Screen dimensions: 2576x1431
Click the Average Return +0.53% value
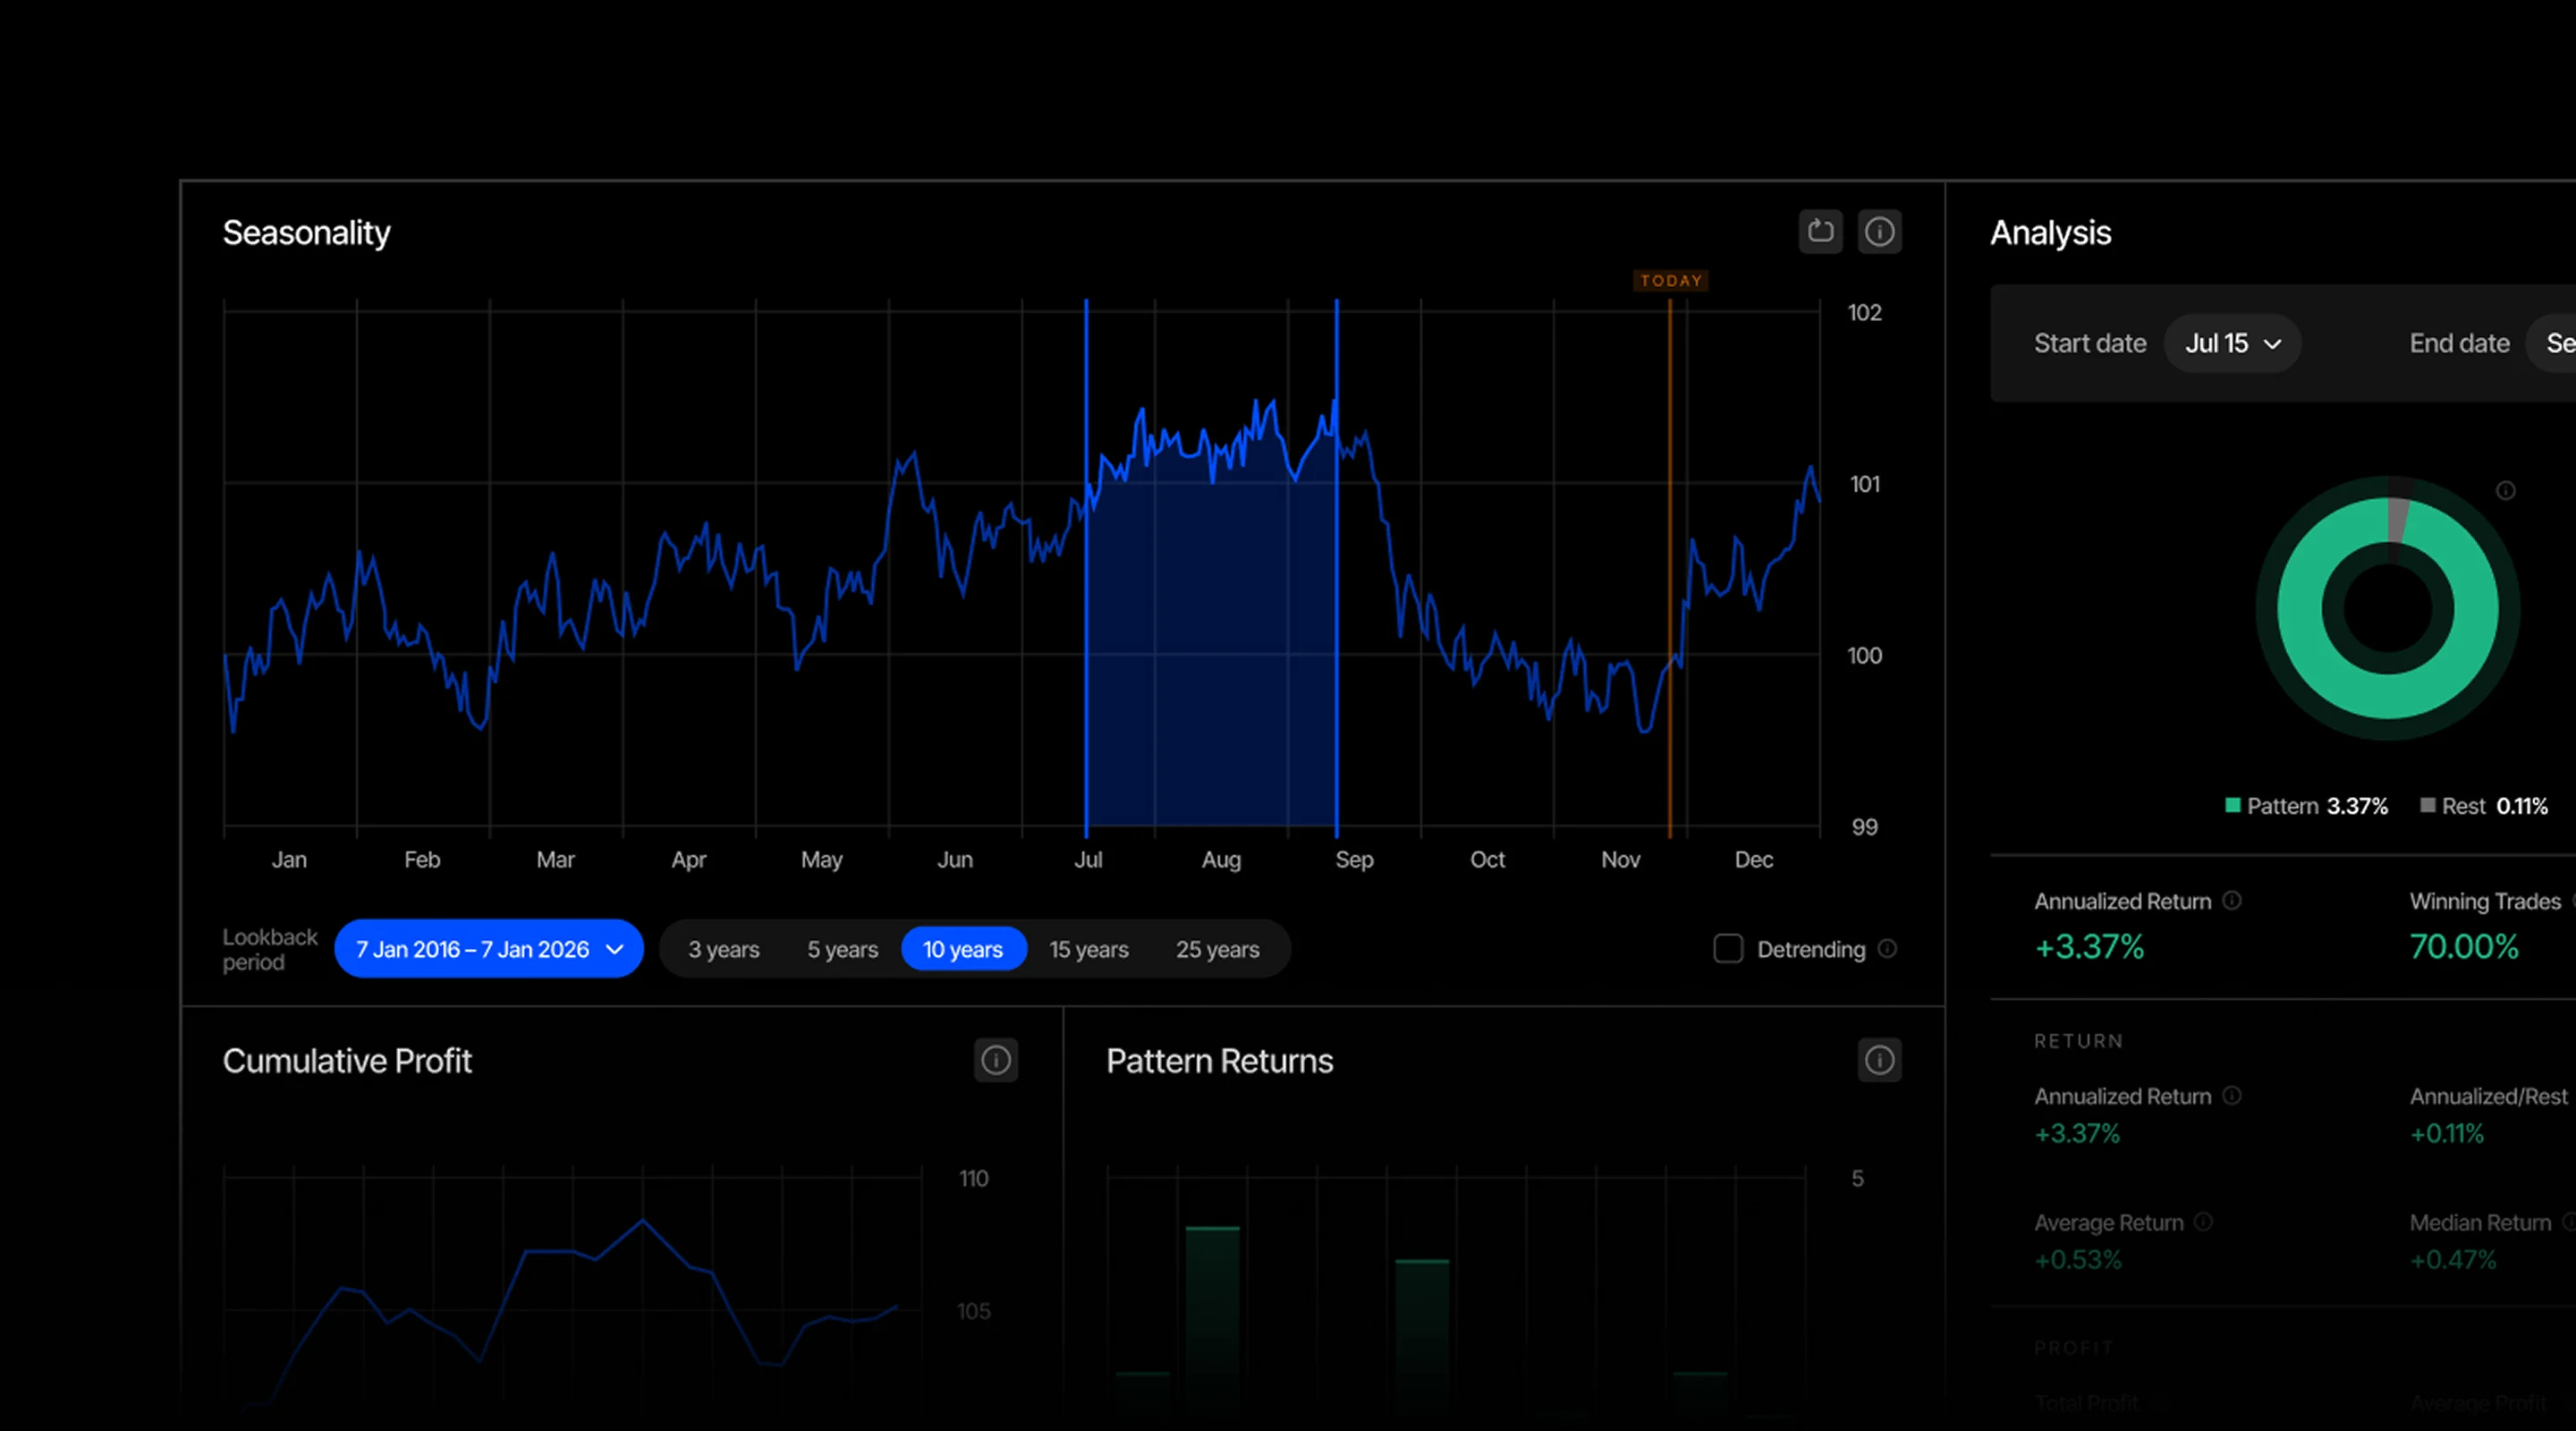click(2077, 1259)
